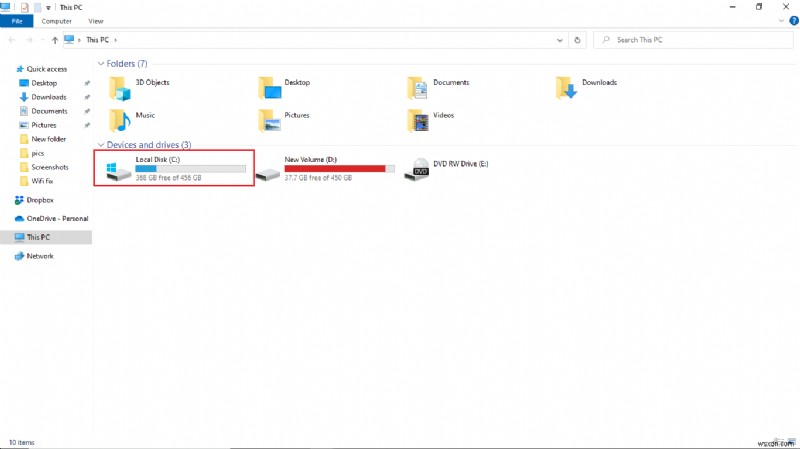Image resolution: width=800 pixels, height=449 pixels.
Task: Click This PC in the address breadcrumb
Action: 97,40
